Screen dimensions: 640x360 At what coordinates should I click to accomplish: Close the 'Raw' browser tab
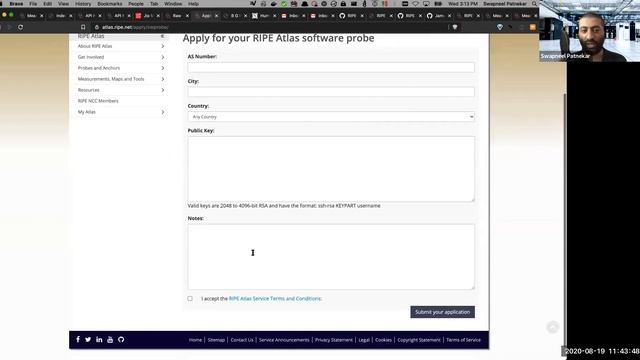[x=187, y=16]
